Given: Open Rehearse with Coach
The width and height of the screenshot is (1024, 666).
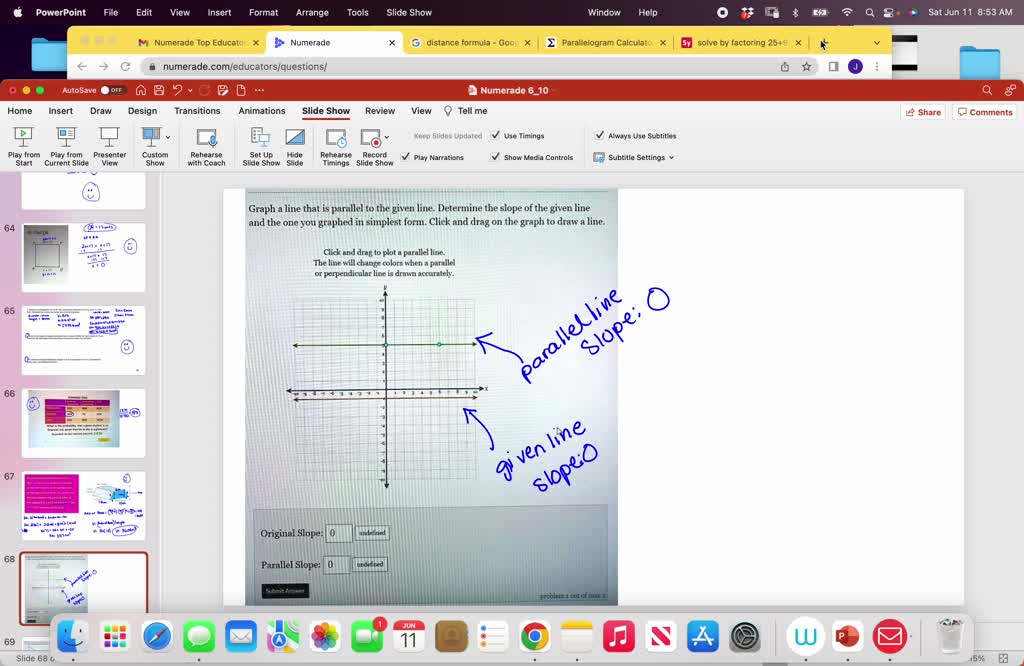Looking at the screenshot, I should pyautogui.click(x=206, y=146).
